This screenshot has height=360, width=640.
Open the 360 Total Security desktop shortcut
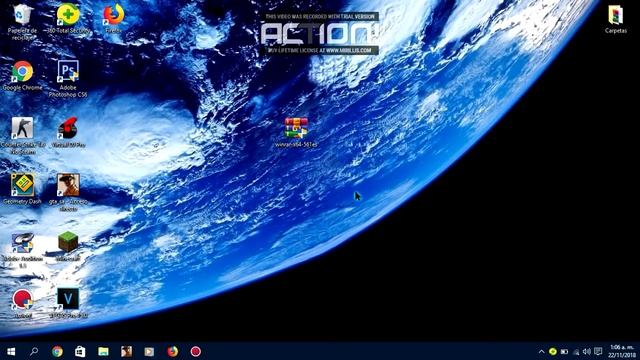[x=68, y=18]
